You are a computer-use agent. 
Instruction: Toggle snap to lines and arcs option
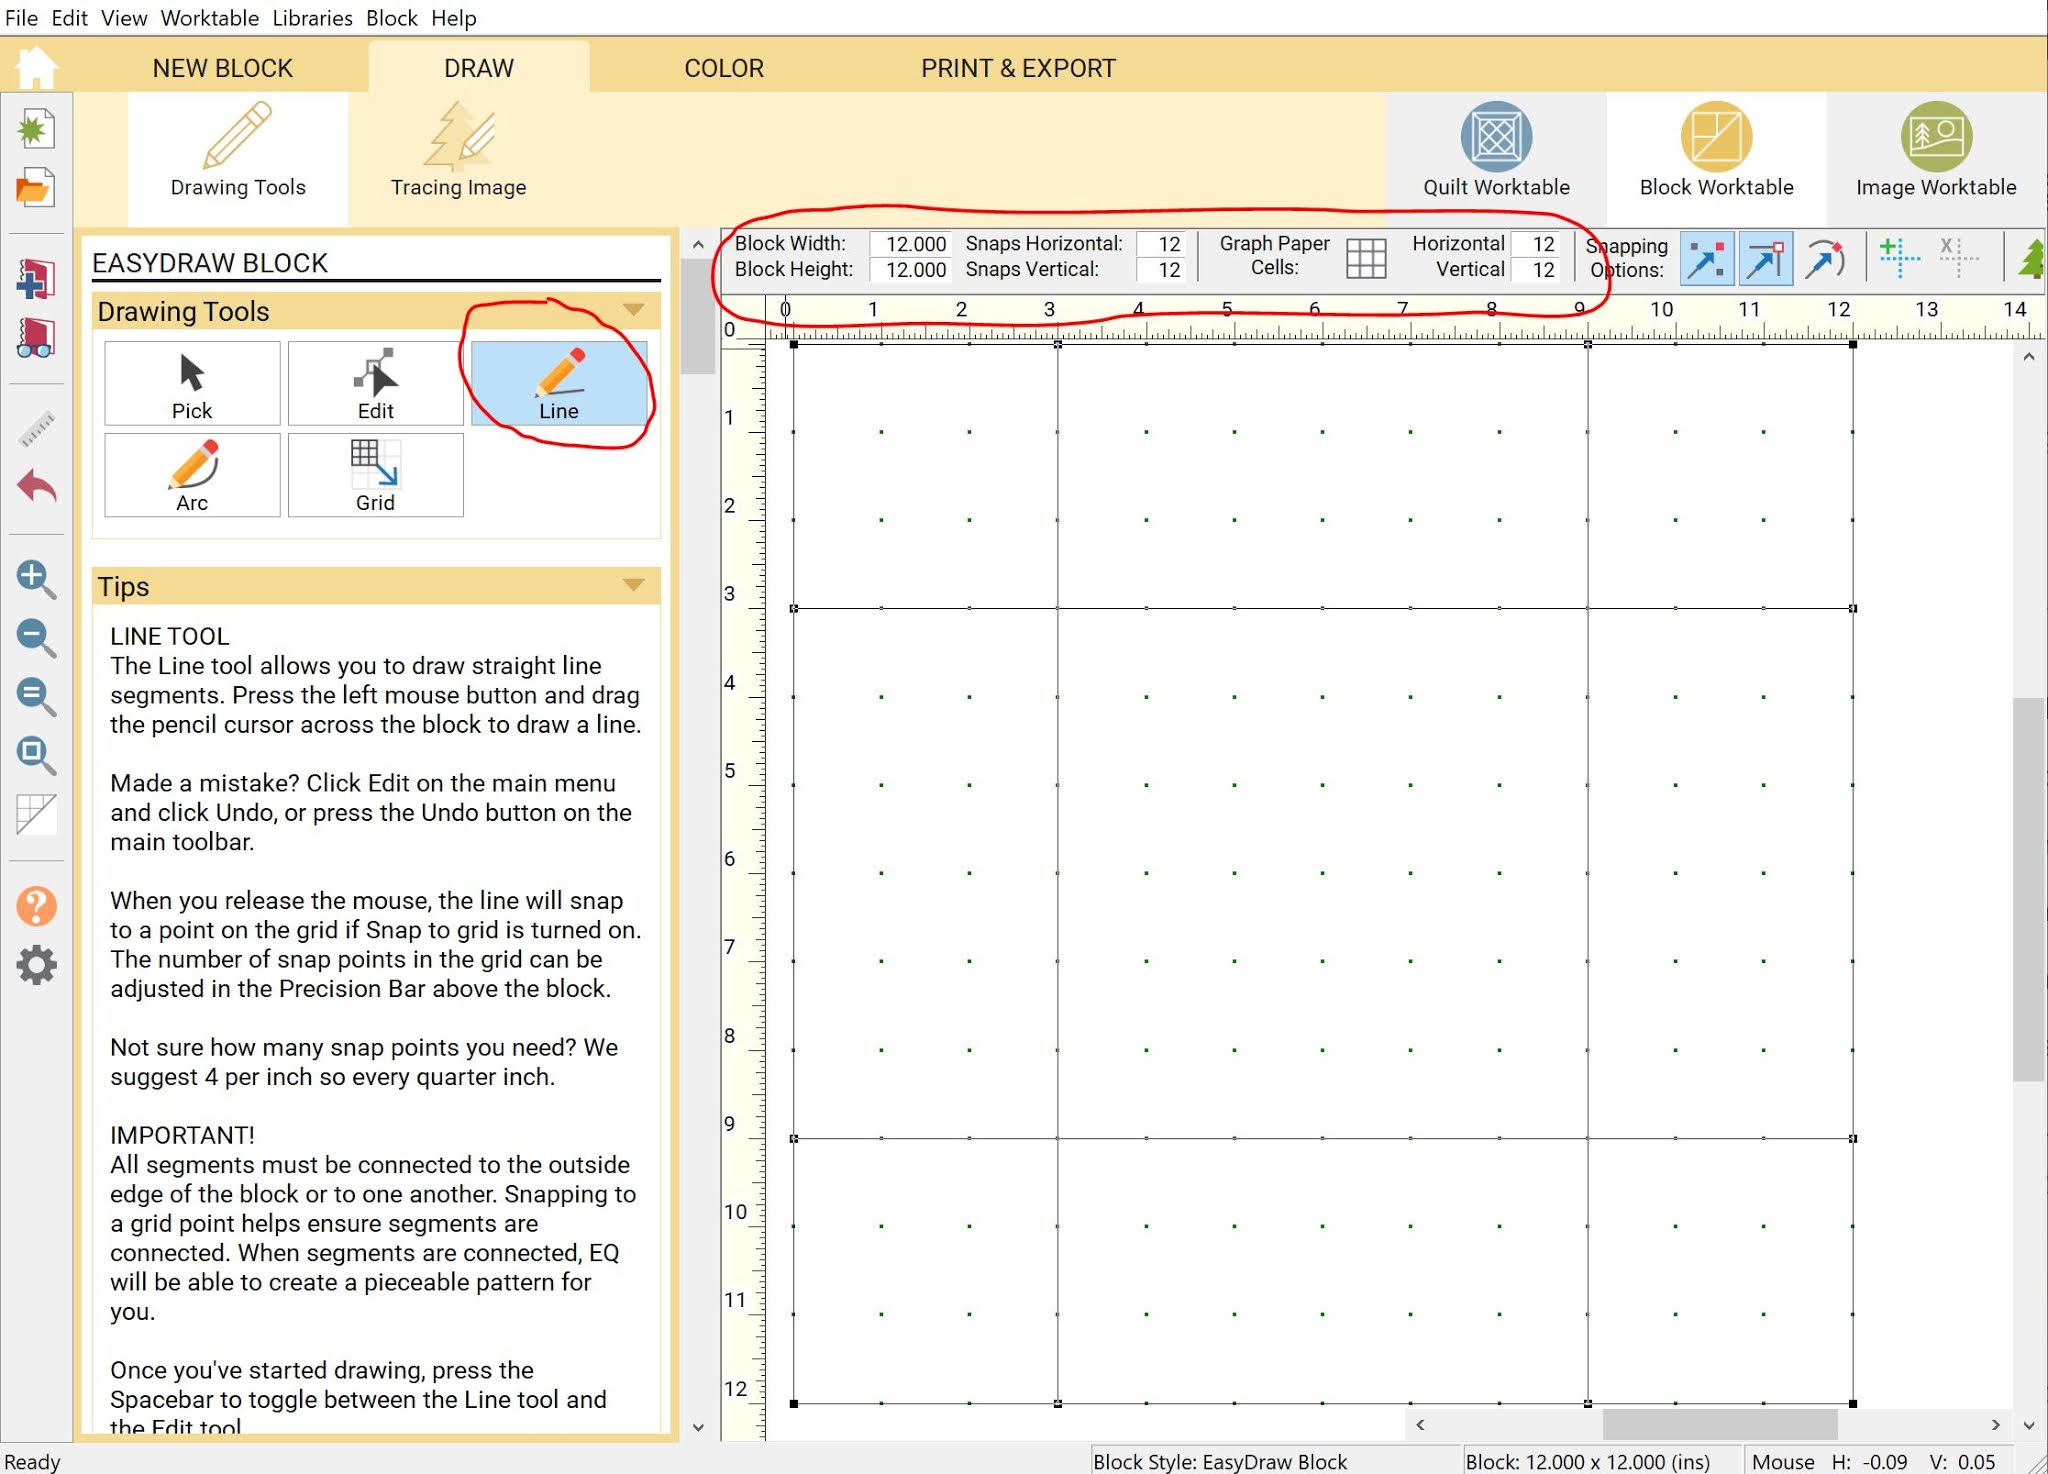(1825, 258)
